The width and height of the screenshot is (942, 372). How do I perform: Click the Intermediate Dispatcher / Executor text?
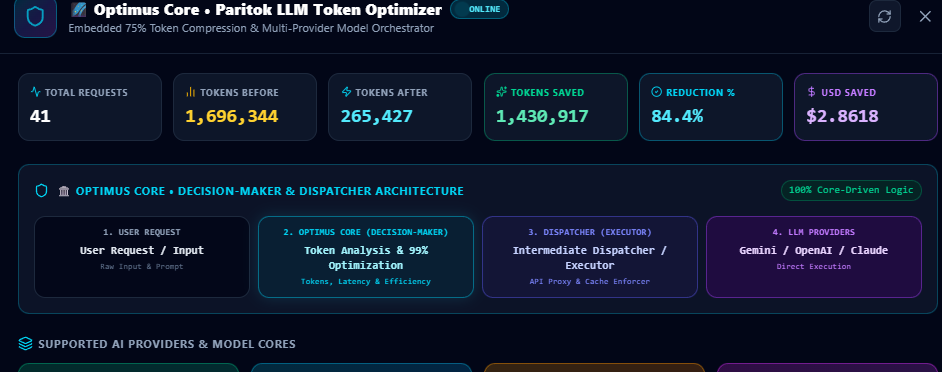pos(590,258)
